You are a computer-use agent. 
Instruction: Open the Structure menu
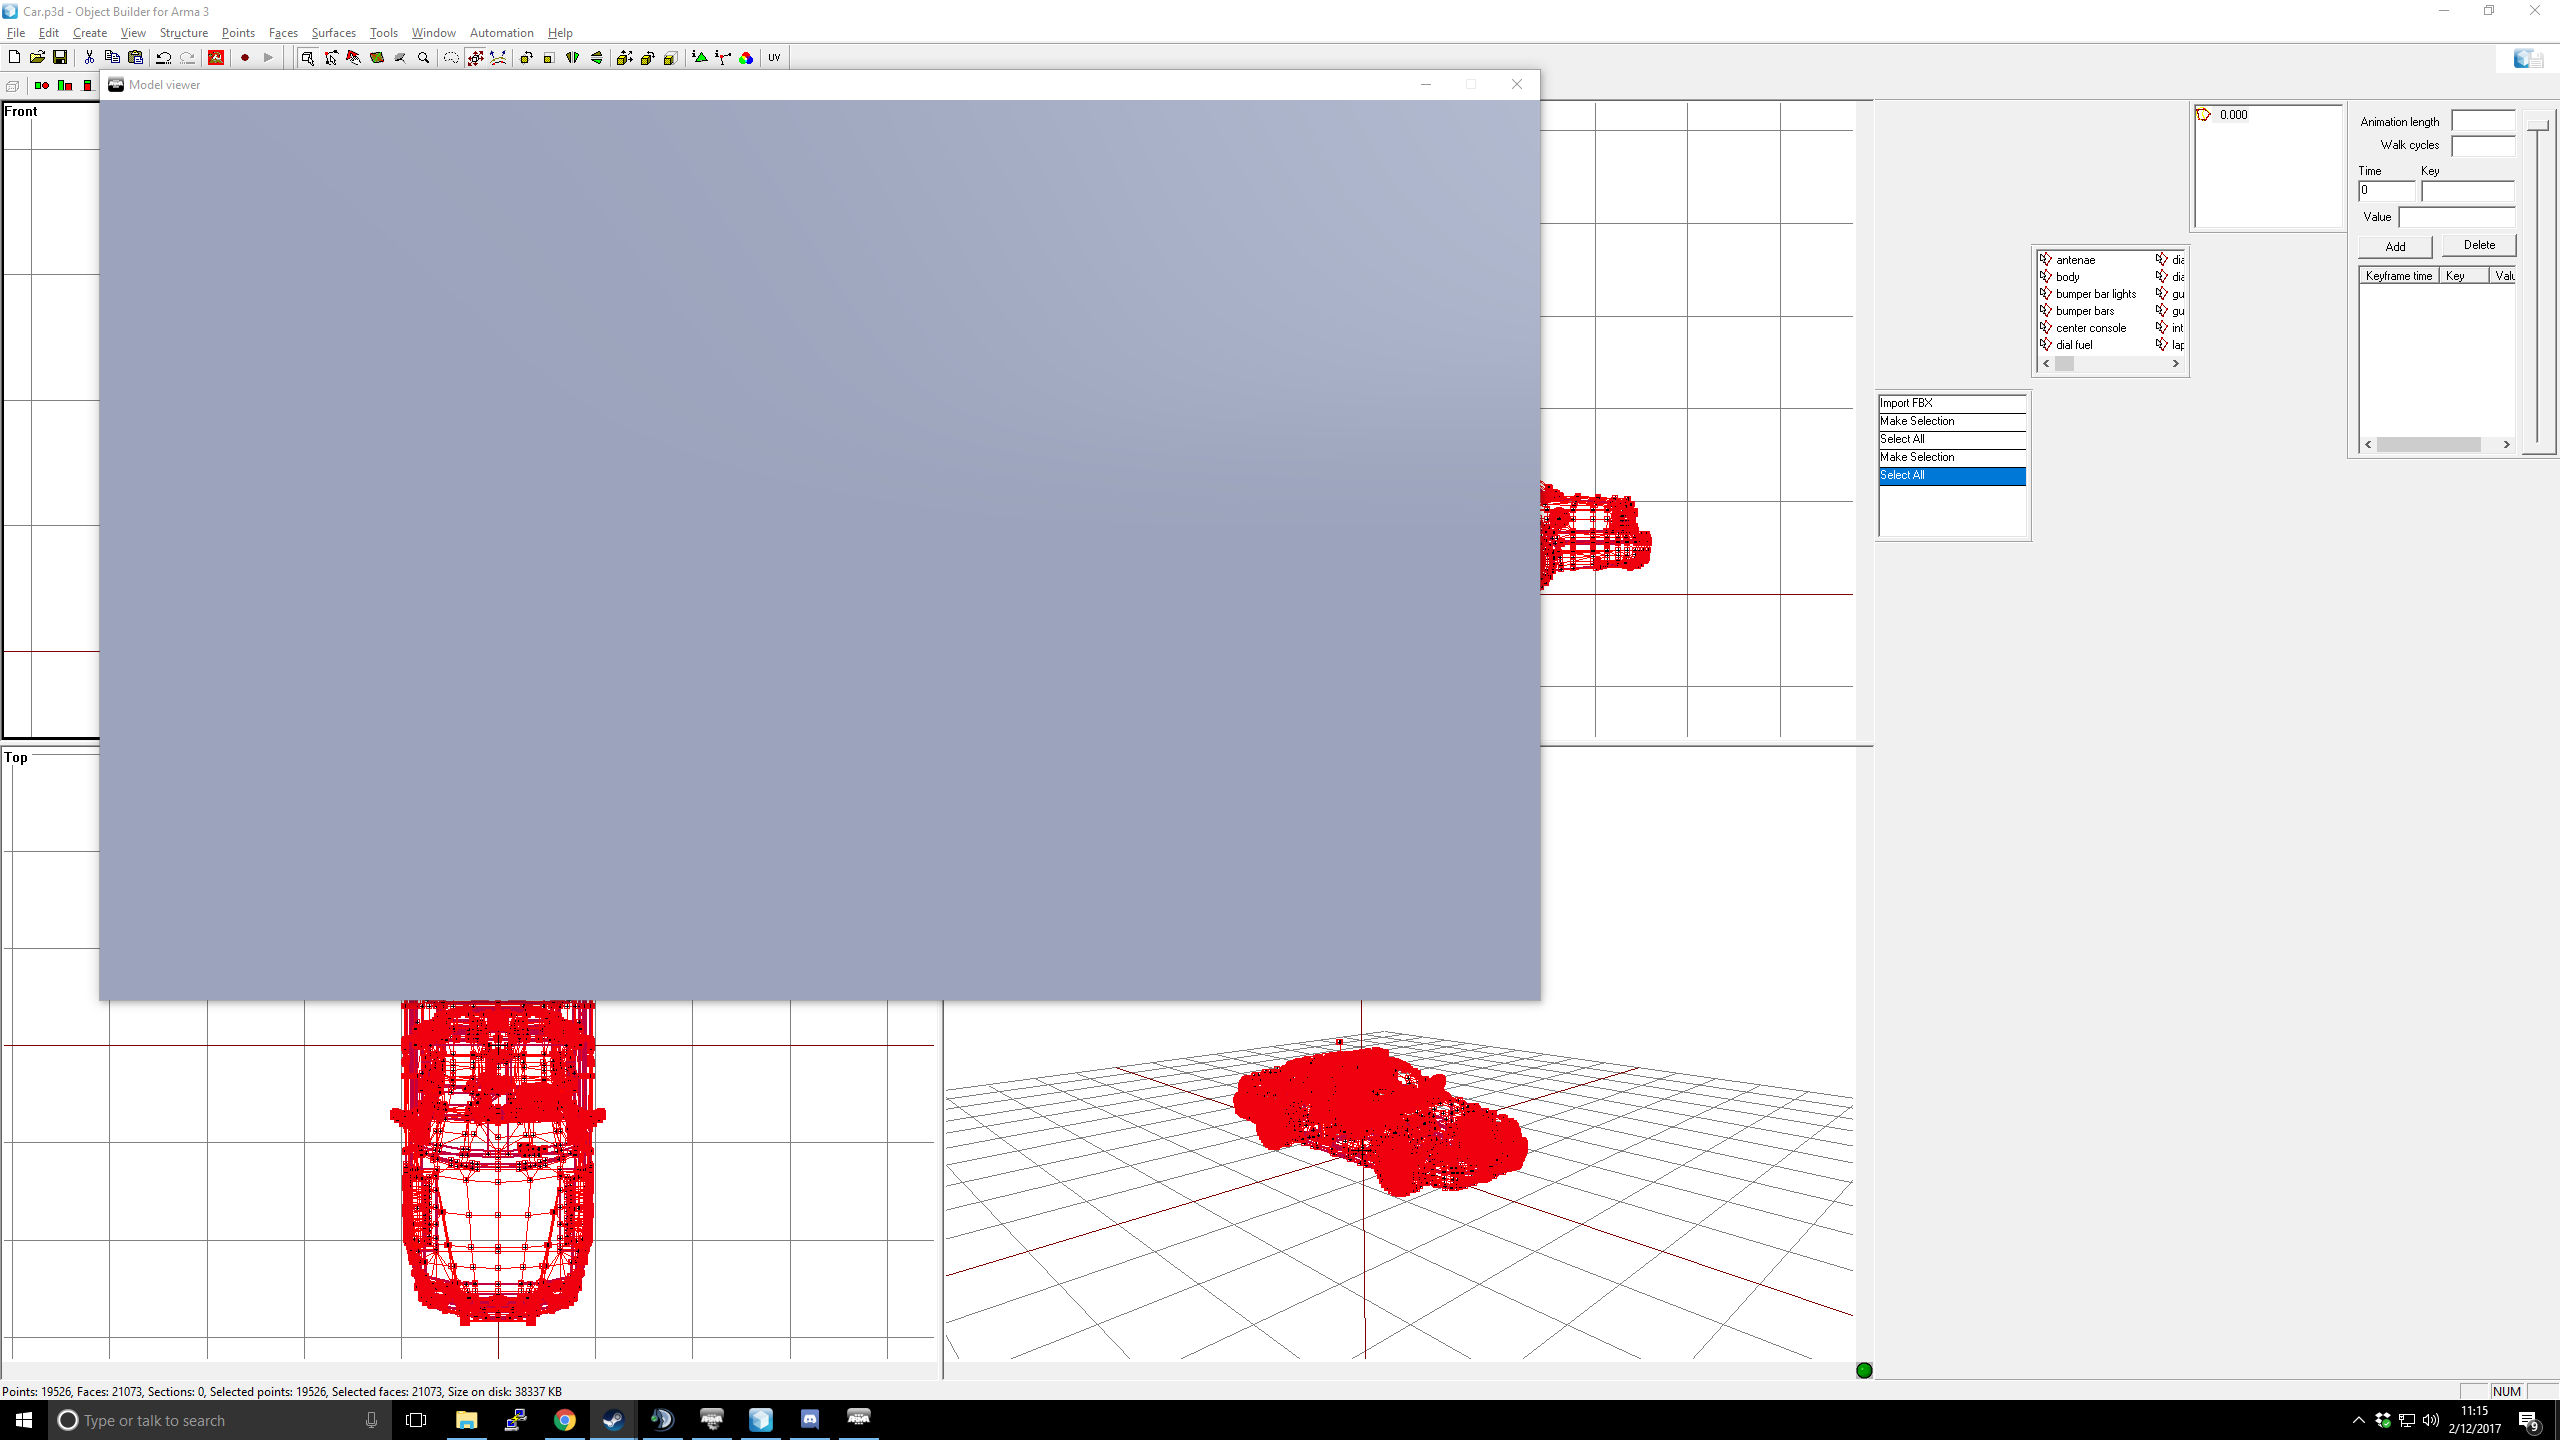click(183, 33)
